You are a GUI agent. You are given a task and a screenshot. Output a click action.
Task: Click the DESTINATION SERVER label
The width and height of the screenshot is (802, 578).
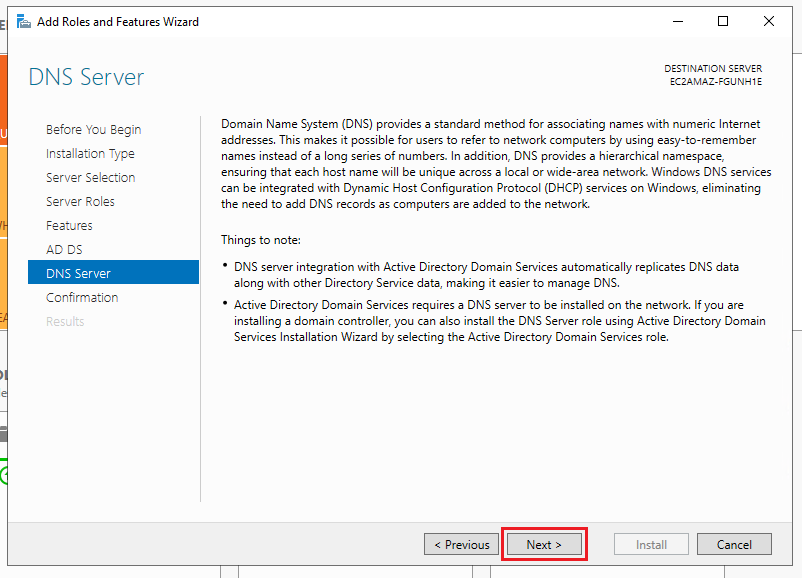(x=713, y=69)
